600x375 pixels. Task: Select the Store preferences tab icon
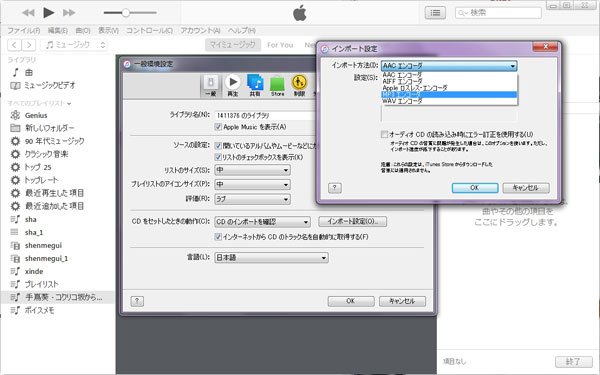(x=277, y=86)
